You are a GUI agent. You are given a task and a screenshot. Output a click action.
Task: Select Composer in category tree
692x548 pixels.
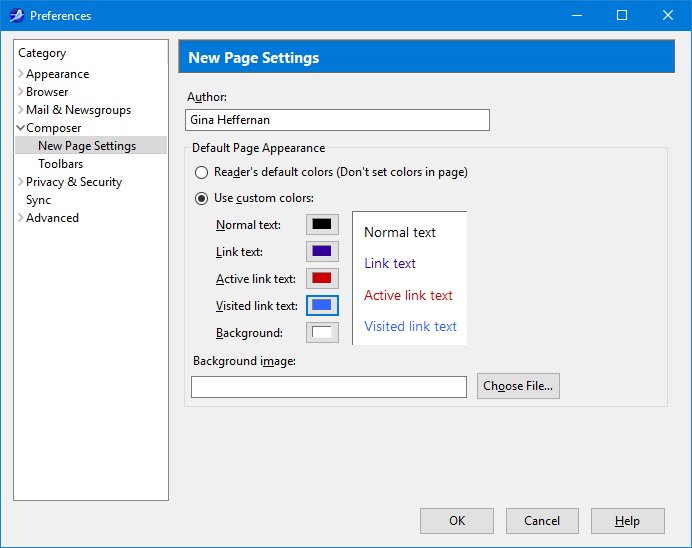tap(53, 128)
